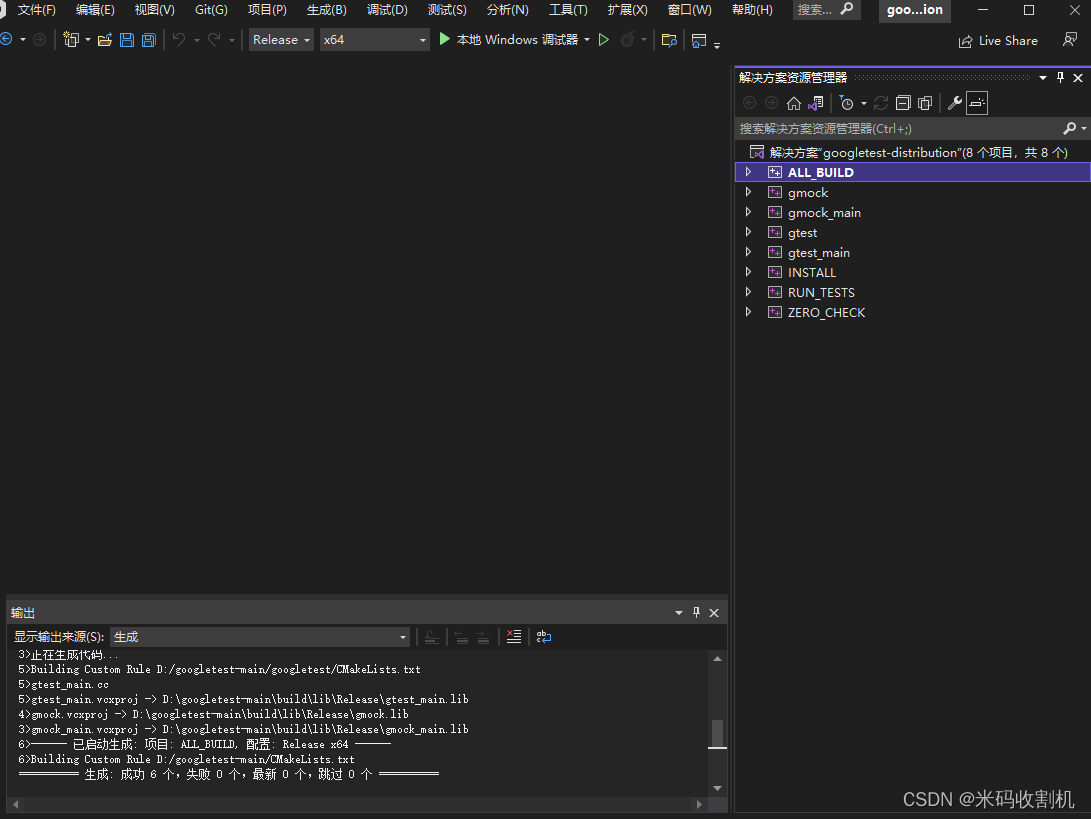Toggle Preview Selected Items in Solution Explorer
Image resolution: width=1091 pixels, height=819 pixels.
coord(977,103)
